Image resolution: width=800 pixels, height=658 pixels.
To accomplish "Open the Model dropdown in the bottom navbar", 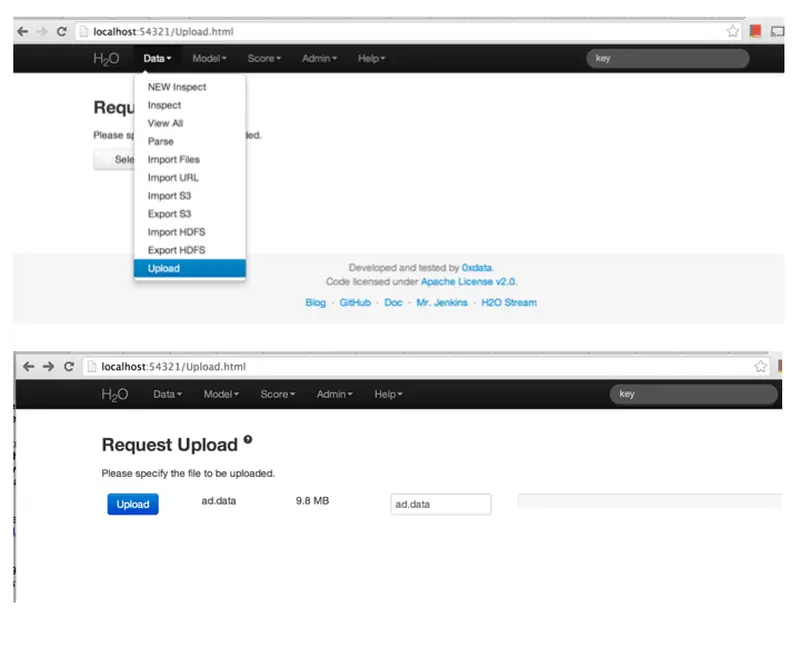I will coord(221,394).
